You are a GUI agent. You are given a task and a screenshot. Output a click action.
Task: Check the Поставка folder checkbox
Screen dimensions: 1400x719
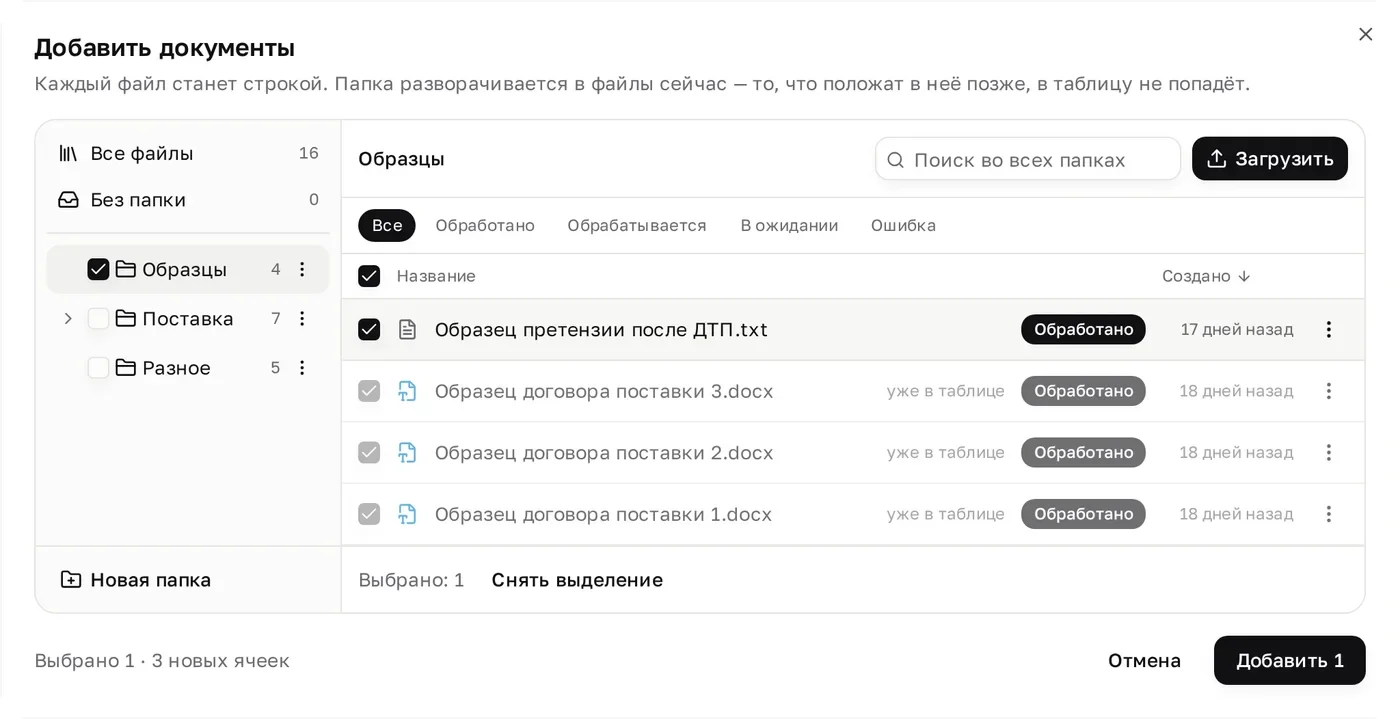click(x=98, y=318)
